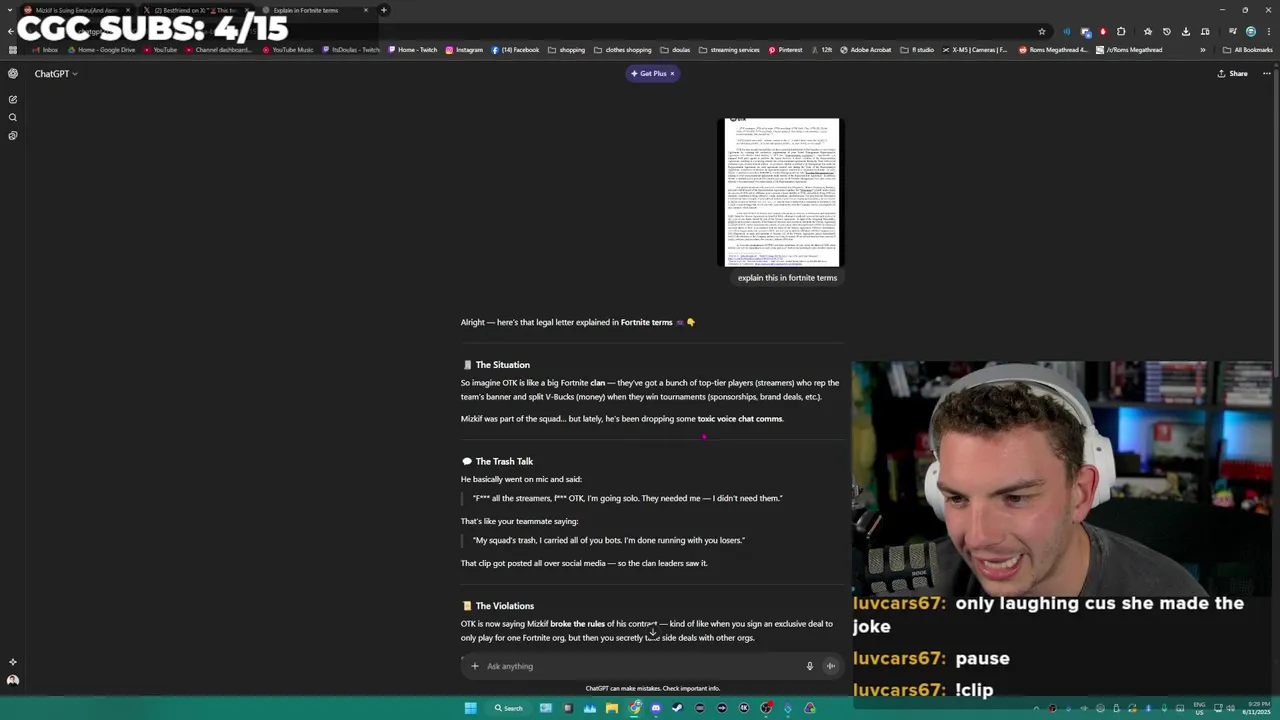
Task: Dismiss the Get Plus banner with its X
Action: [672, 73]
